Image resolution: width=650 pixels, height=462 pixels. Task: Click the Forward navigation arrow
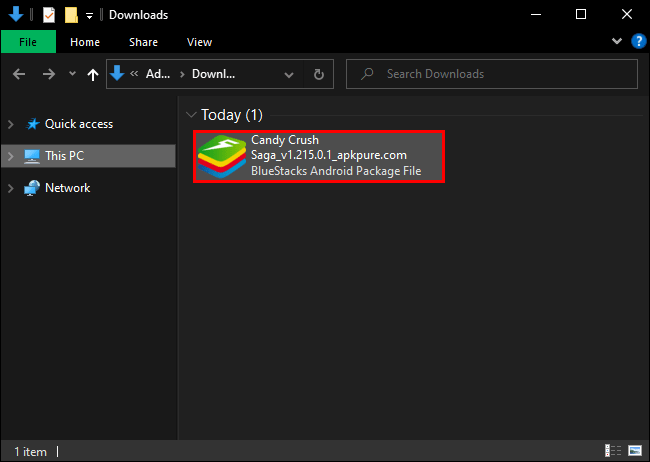pyautogui.click(x=48, y=74)
